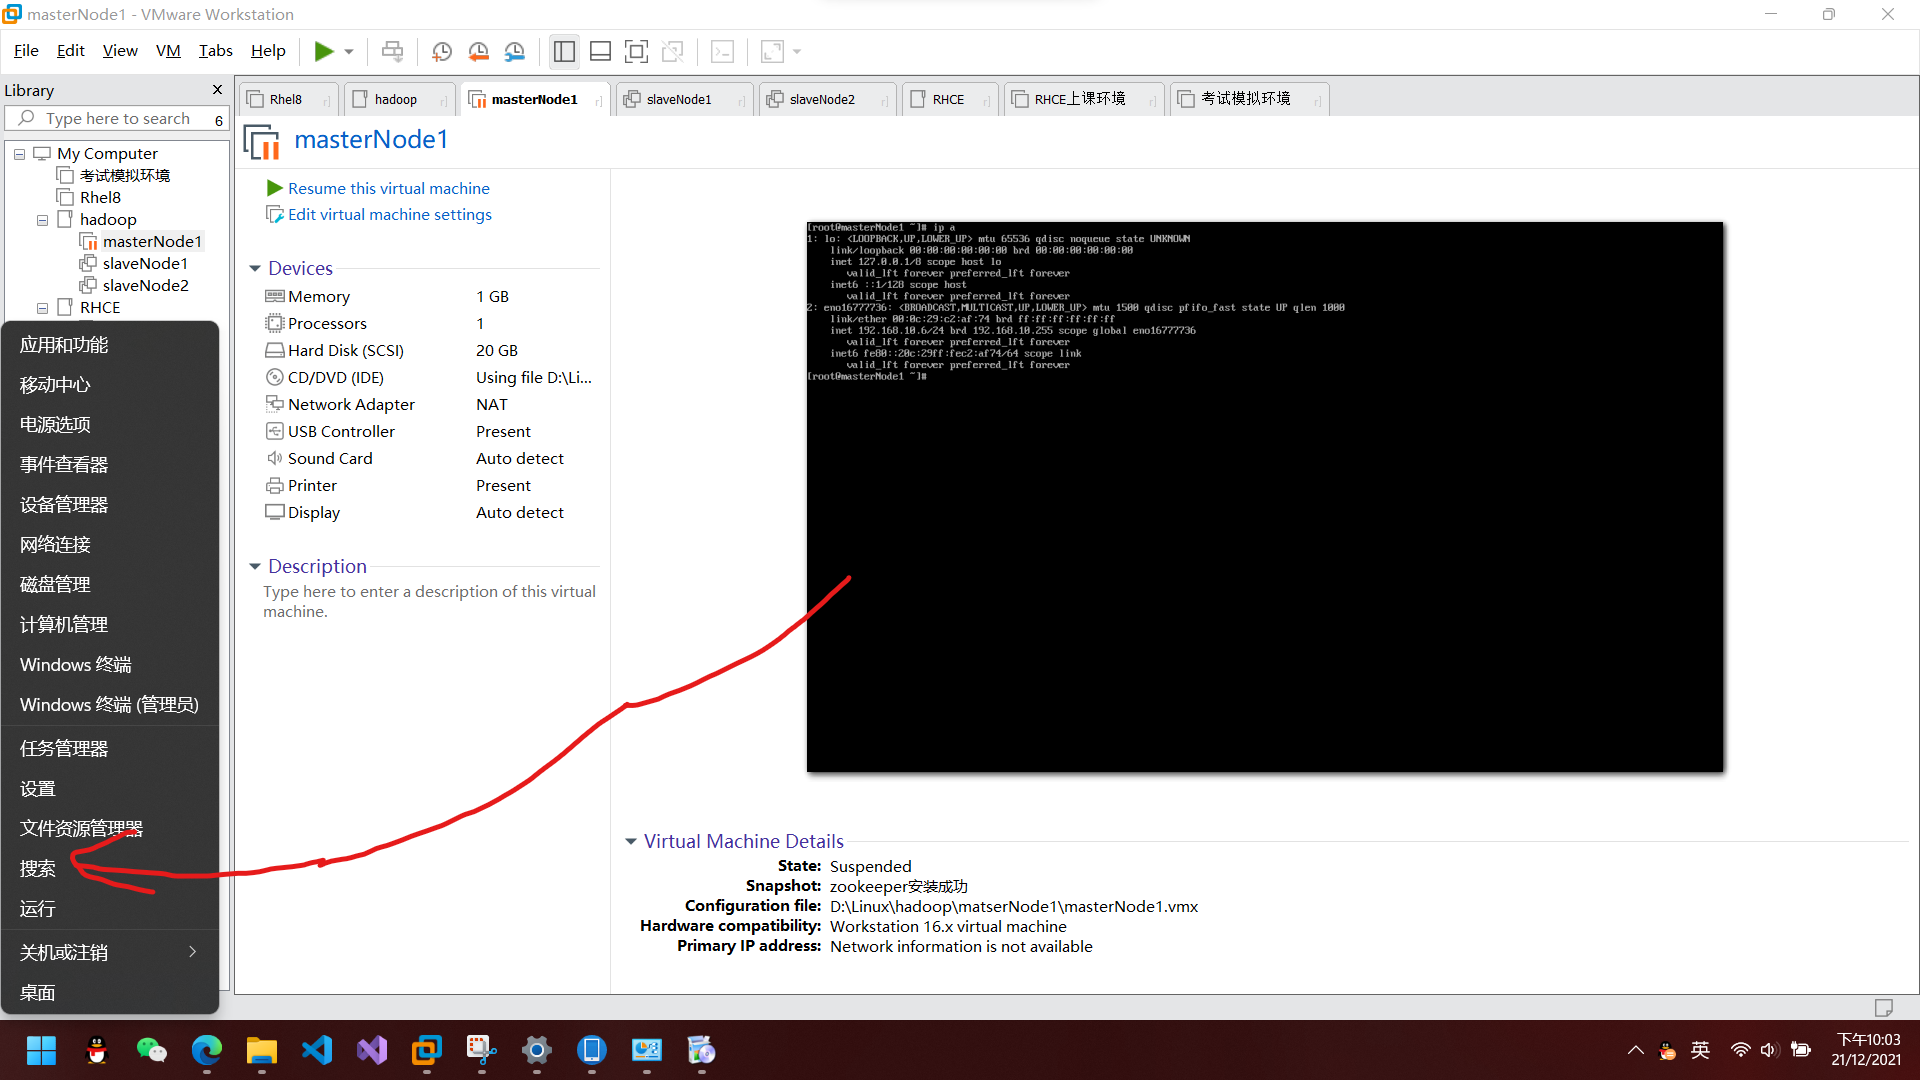Expand the dropdown beside the power button
The width and height of the screenshot is (1920, 1080).
coord(348,51)
